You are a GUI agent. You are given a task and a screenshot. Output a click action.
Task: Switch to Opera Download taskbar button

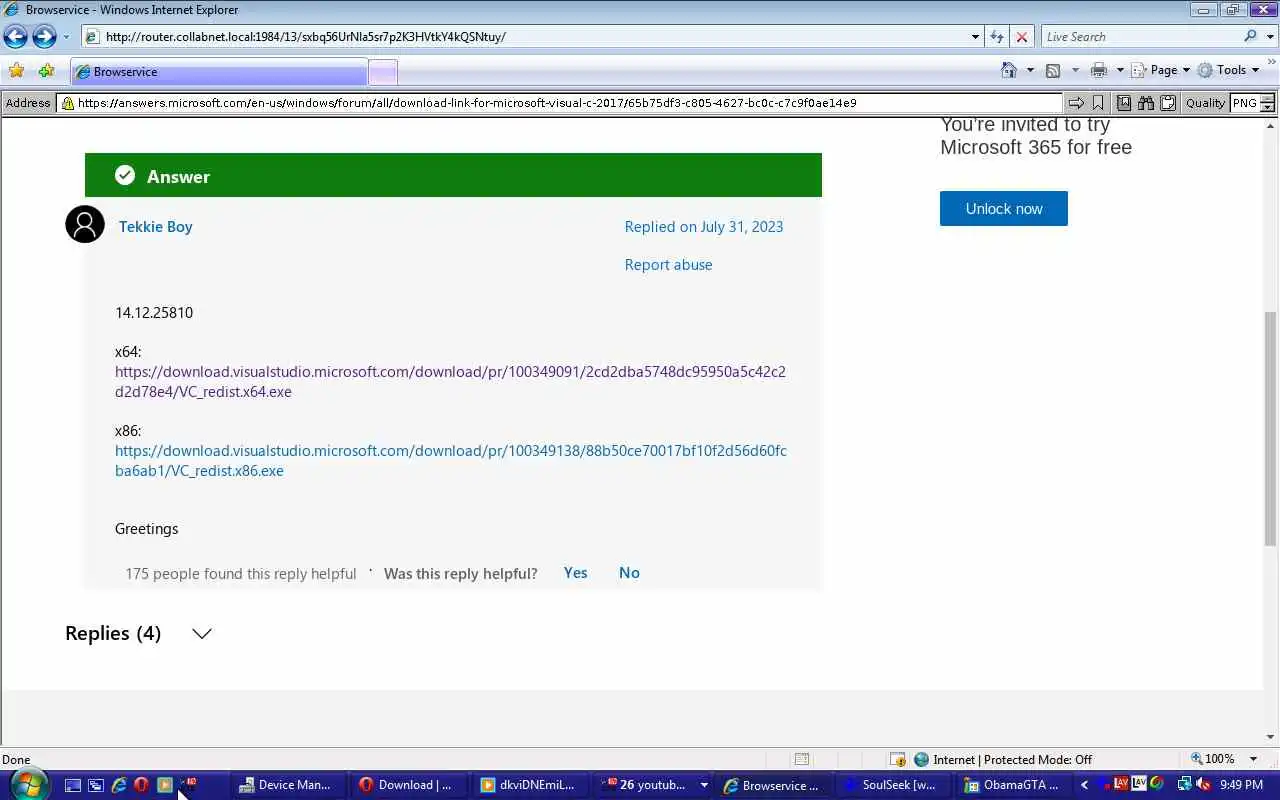pos(408,785)
